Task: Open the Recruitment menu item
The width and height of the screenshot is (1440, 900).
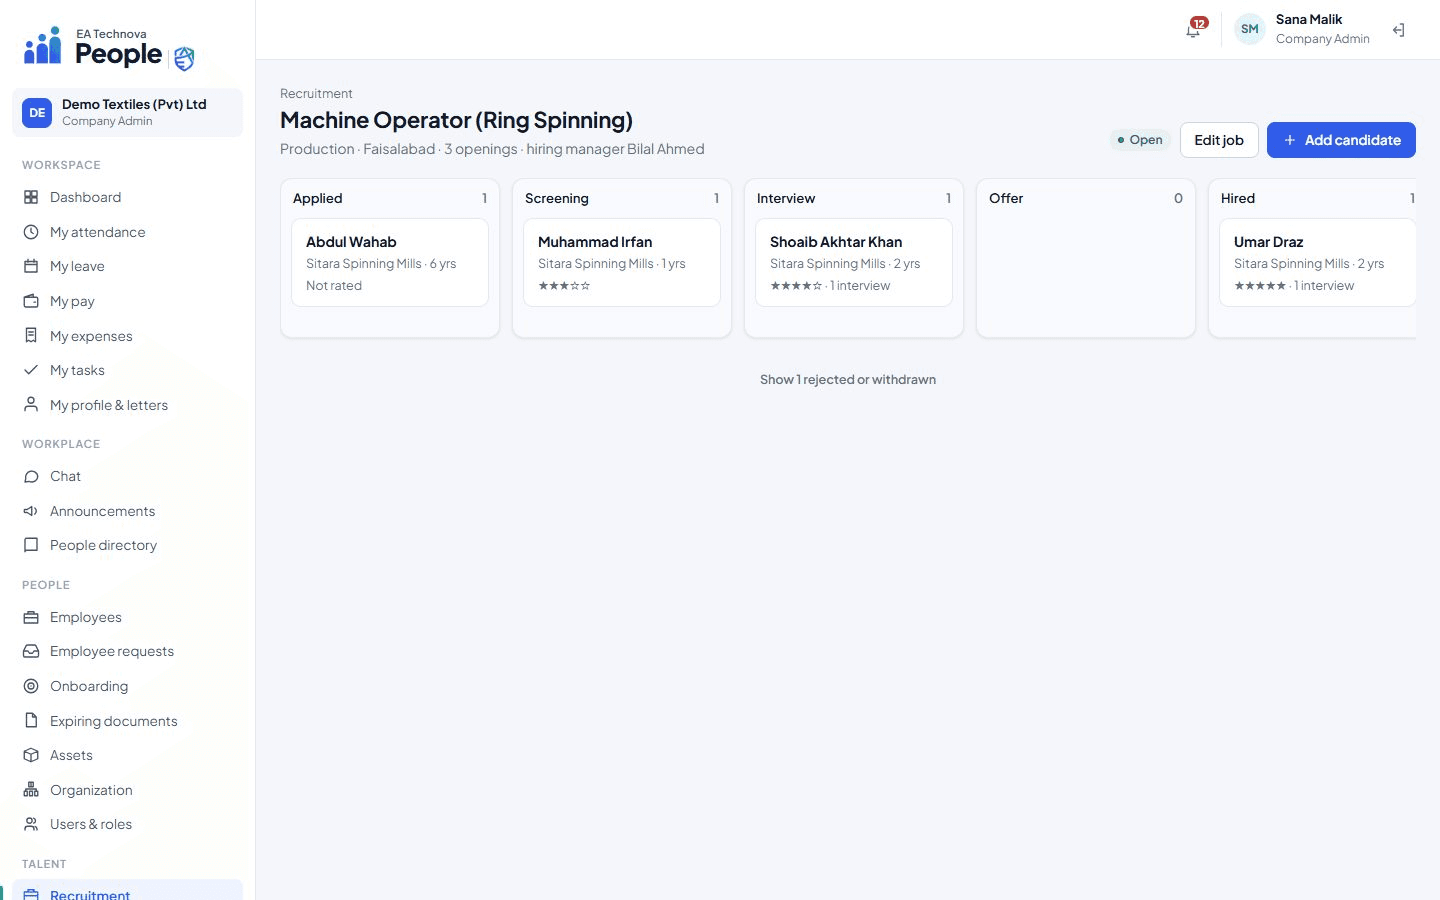Action: [x=127, y=891]
